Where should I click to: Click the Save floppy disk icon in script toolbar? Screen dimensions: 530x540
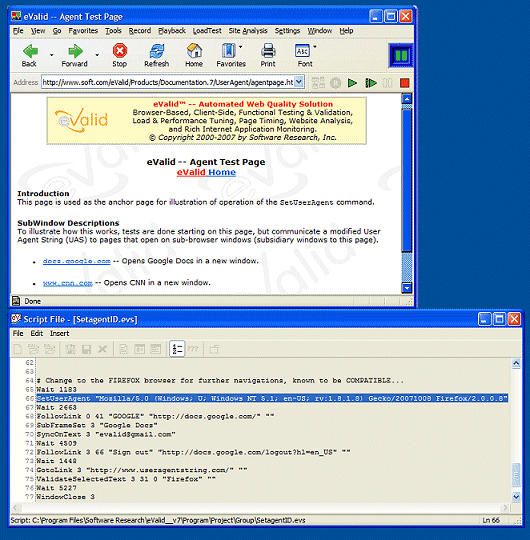click(x=86, y=350)
